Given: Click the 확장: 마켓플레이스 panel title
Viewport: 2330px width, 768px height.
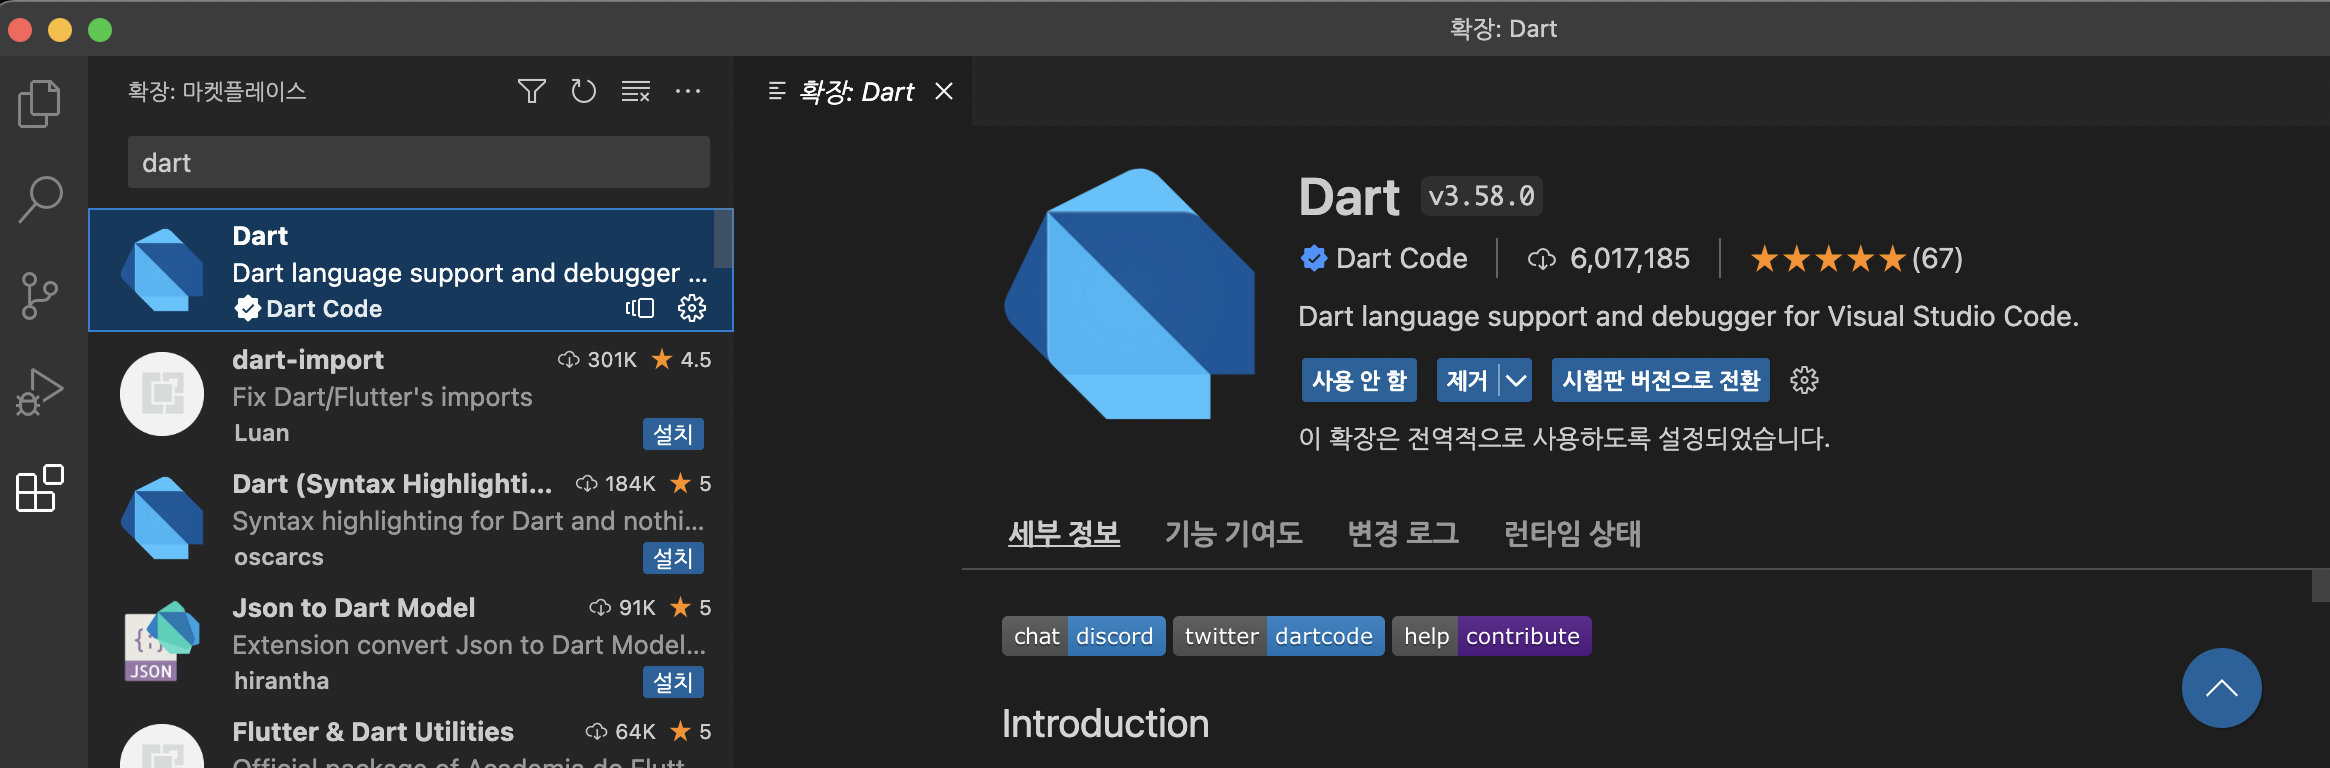Looking at the screenshot, I should tap(217, 91).
